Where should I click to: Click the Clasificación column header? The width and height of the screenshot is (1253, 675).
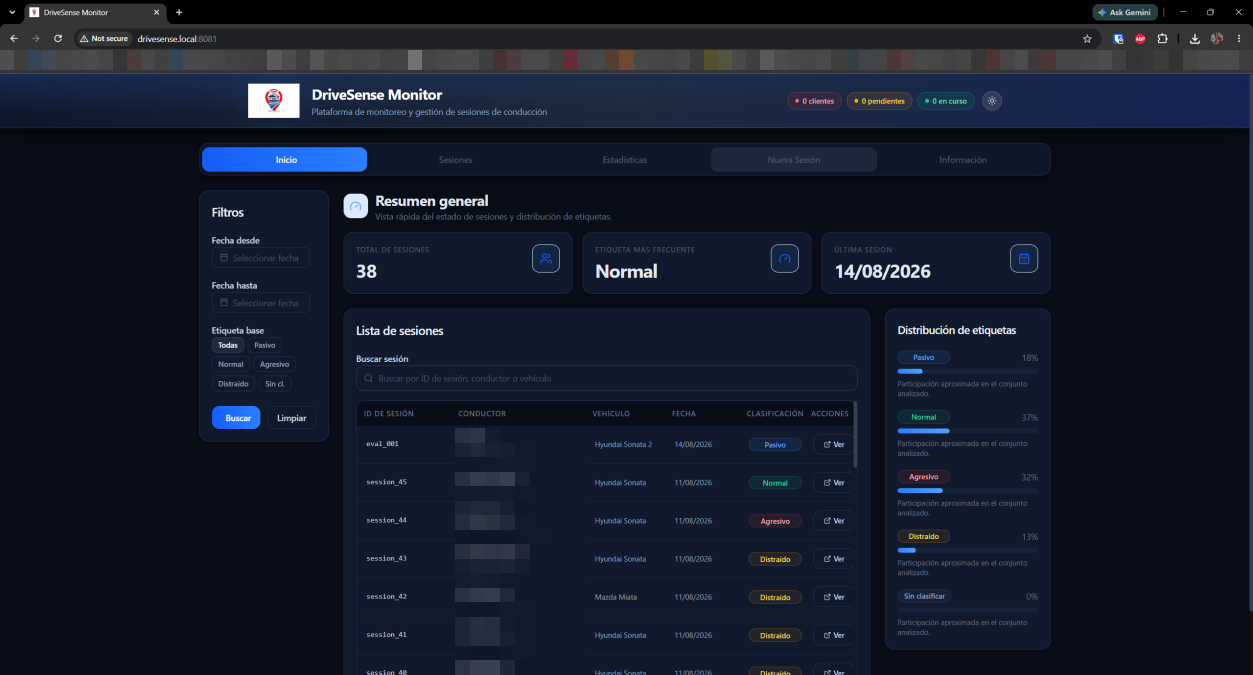[774, 413]
